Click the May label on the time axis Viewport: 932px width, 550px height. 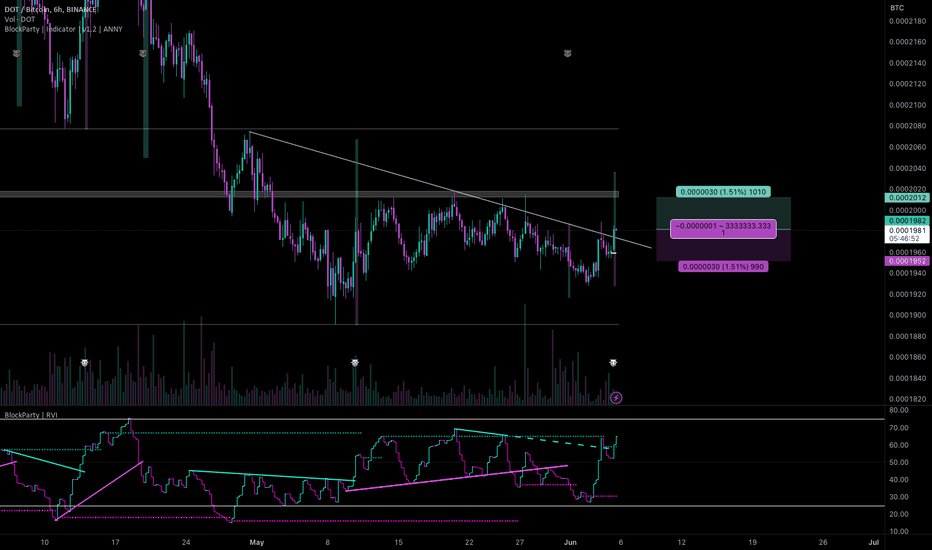257,542
